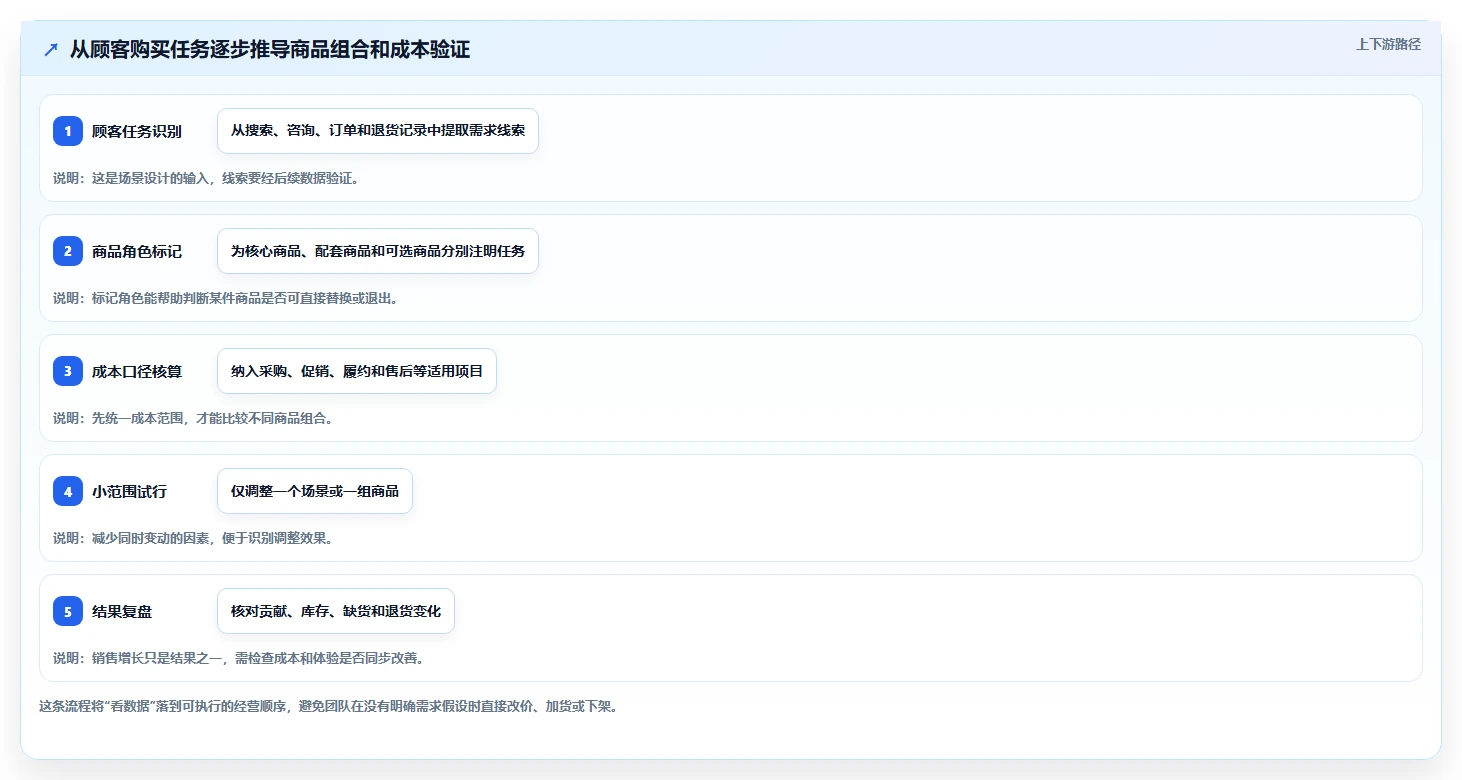This screenshot has height=780, width=1462.
Task: Click the step 3 number badge
Action: (x=68, y=371)
